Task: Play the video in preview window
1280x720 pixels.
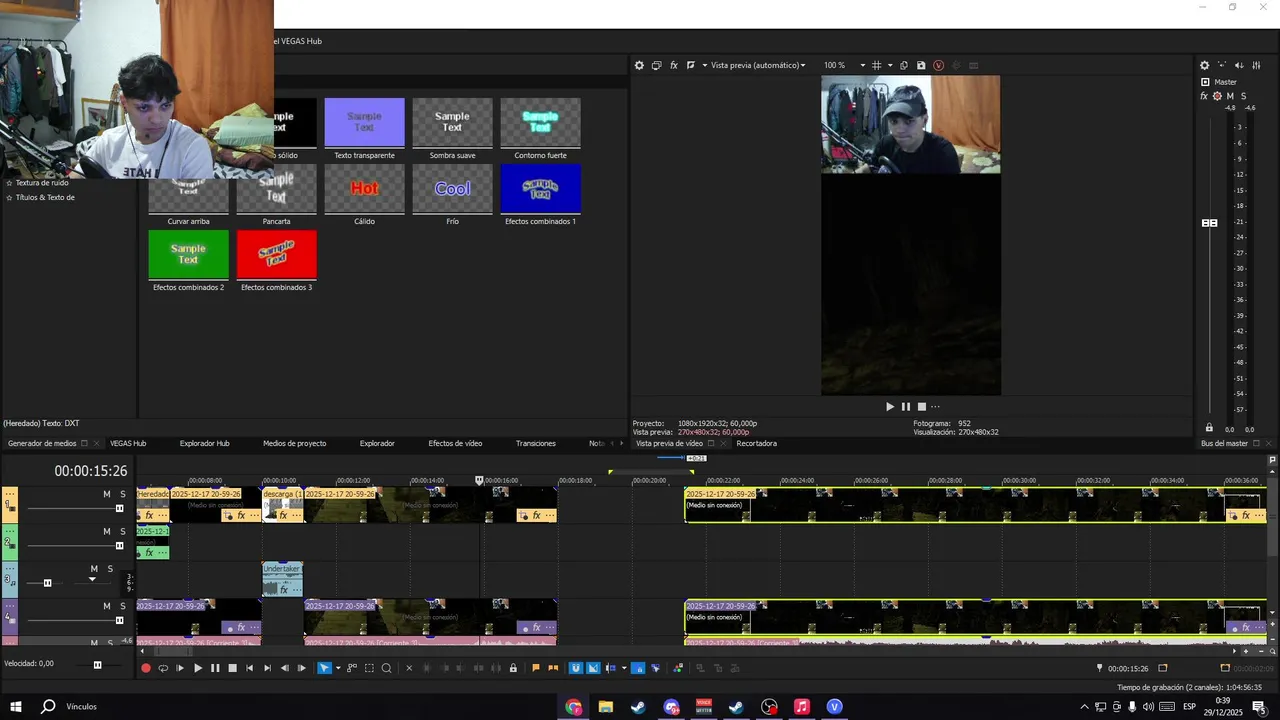Action: point(890,407)
